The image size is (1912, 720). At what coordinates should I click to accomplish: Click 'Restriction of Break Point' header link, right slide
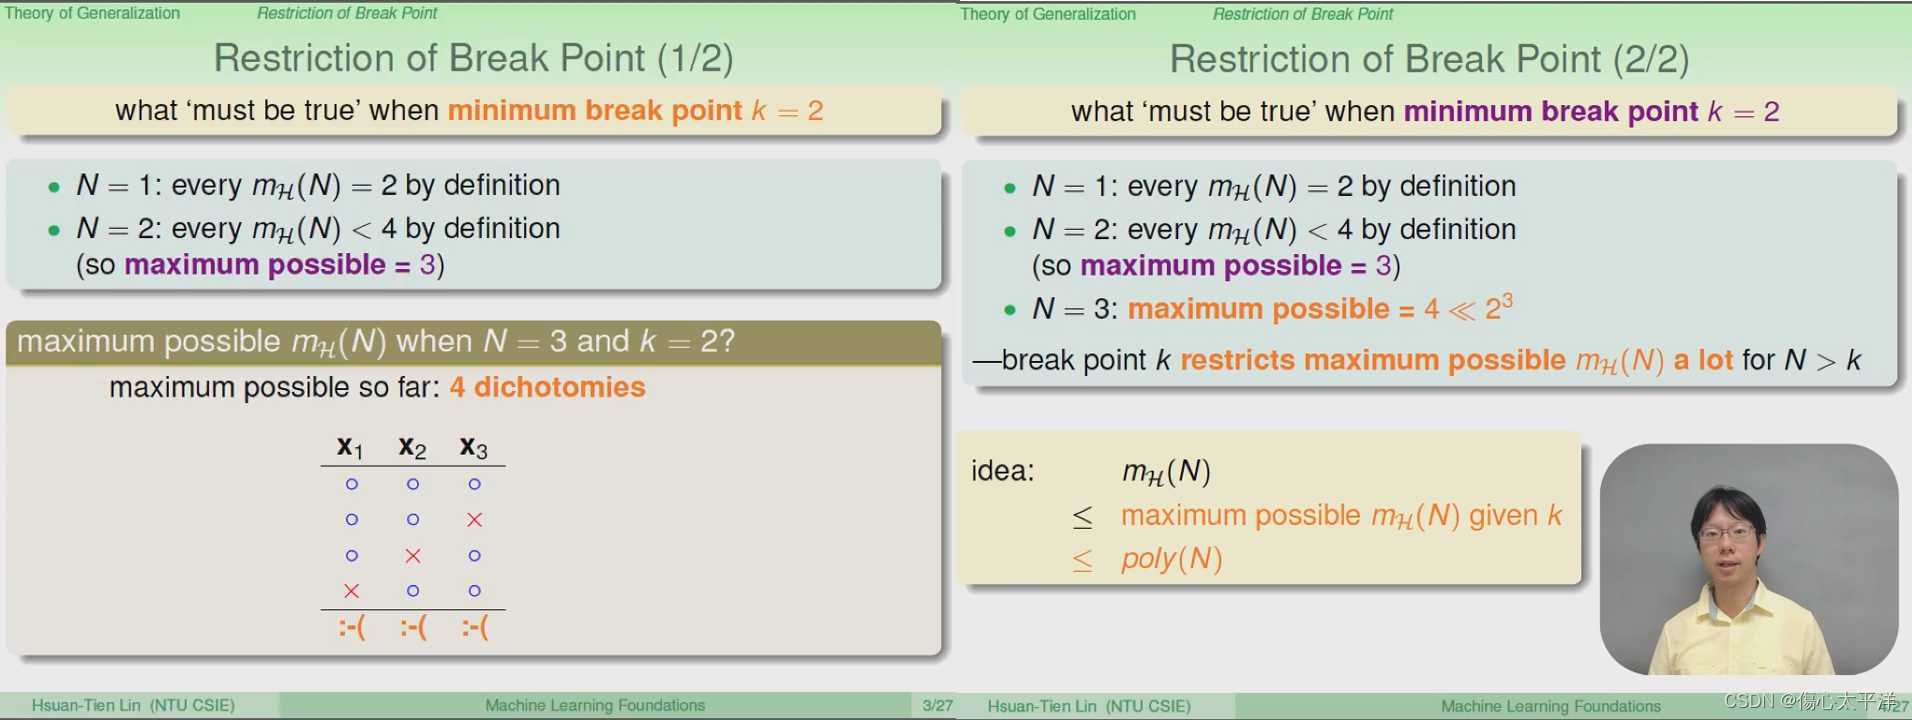pyautogui.click(x=1303, y=14)
